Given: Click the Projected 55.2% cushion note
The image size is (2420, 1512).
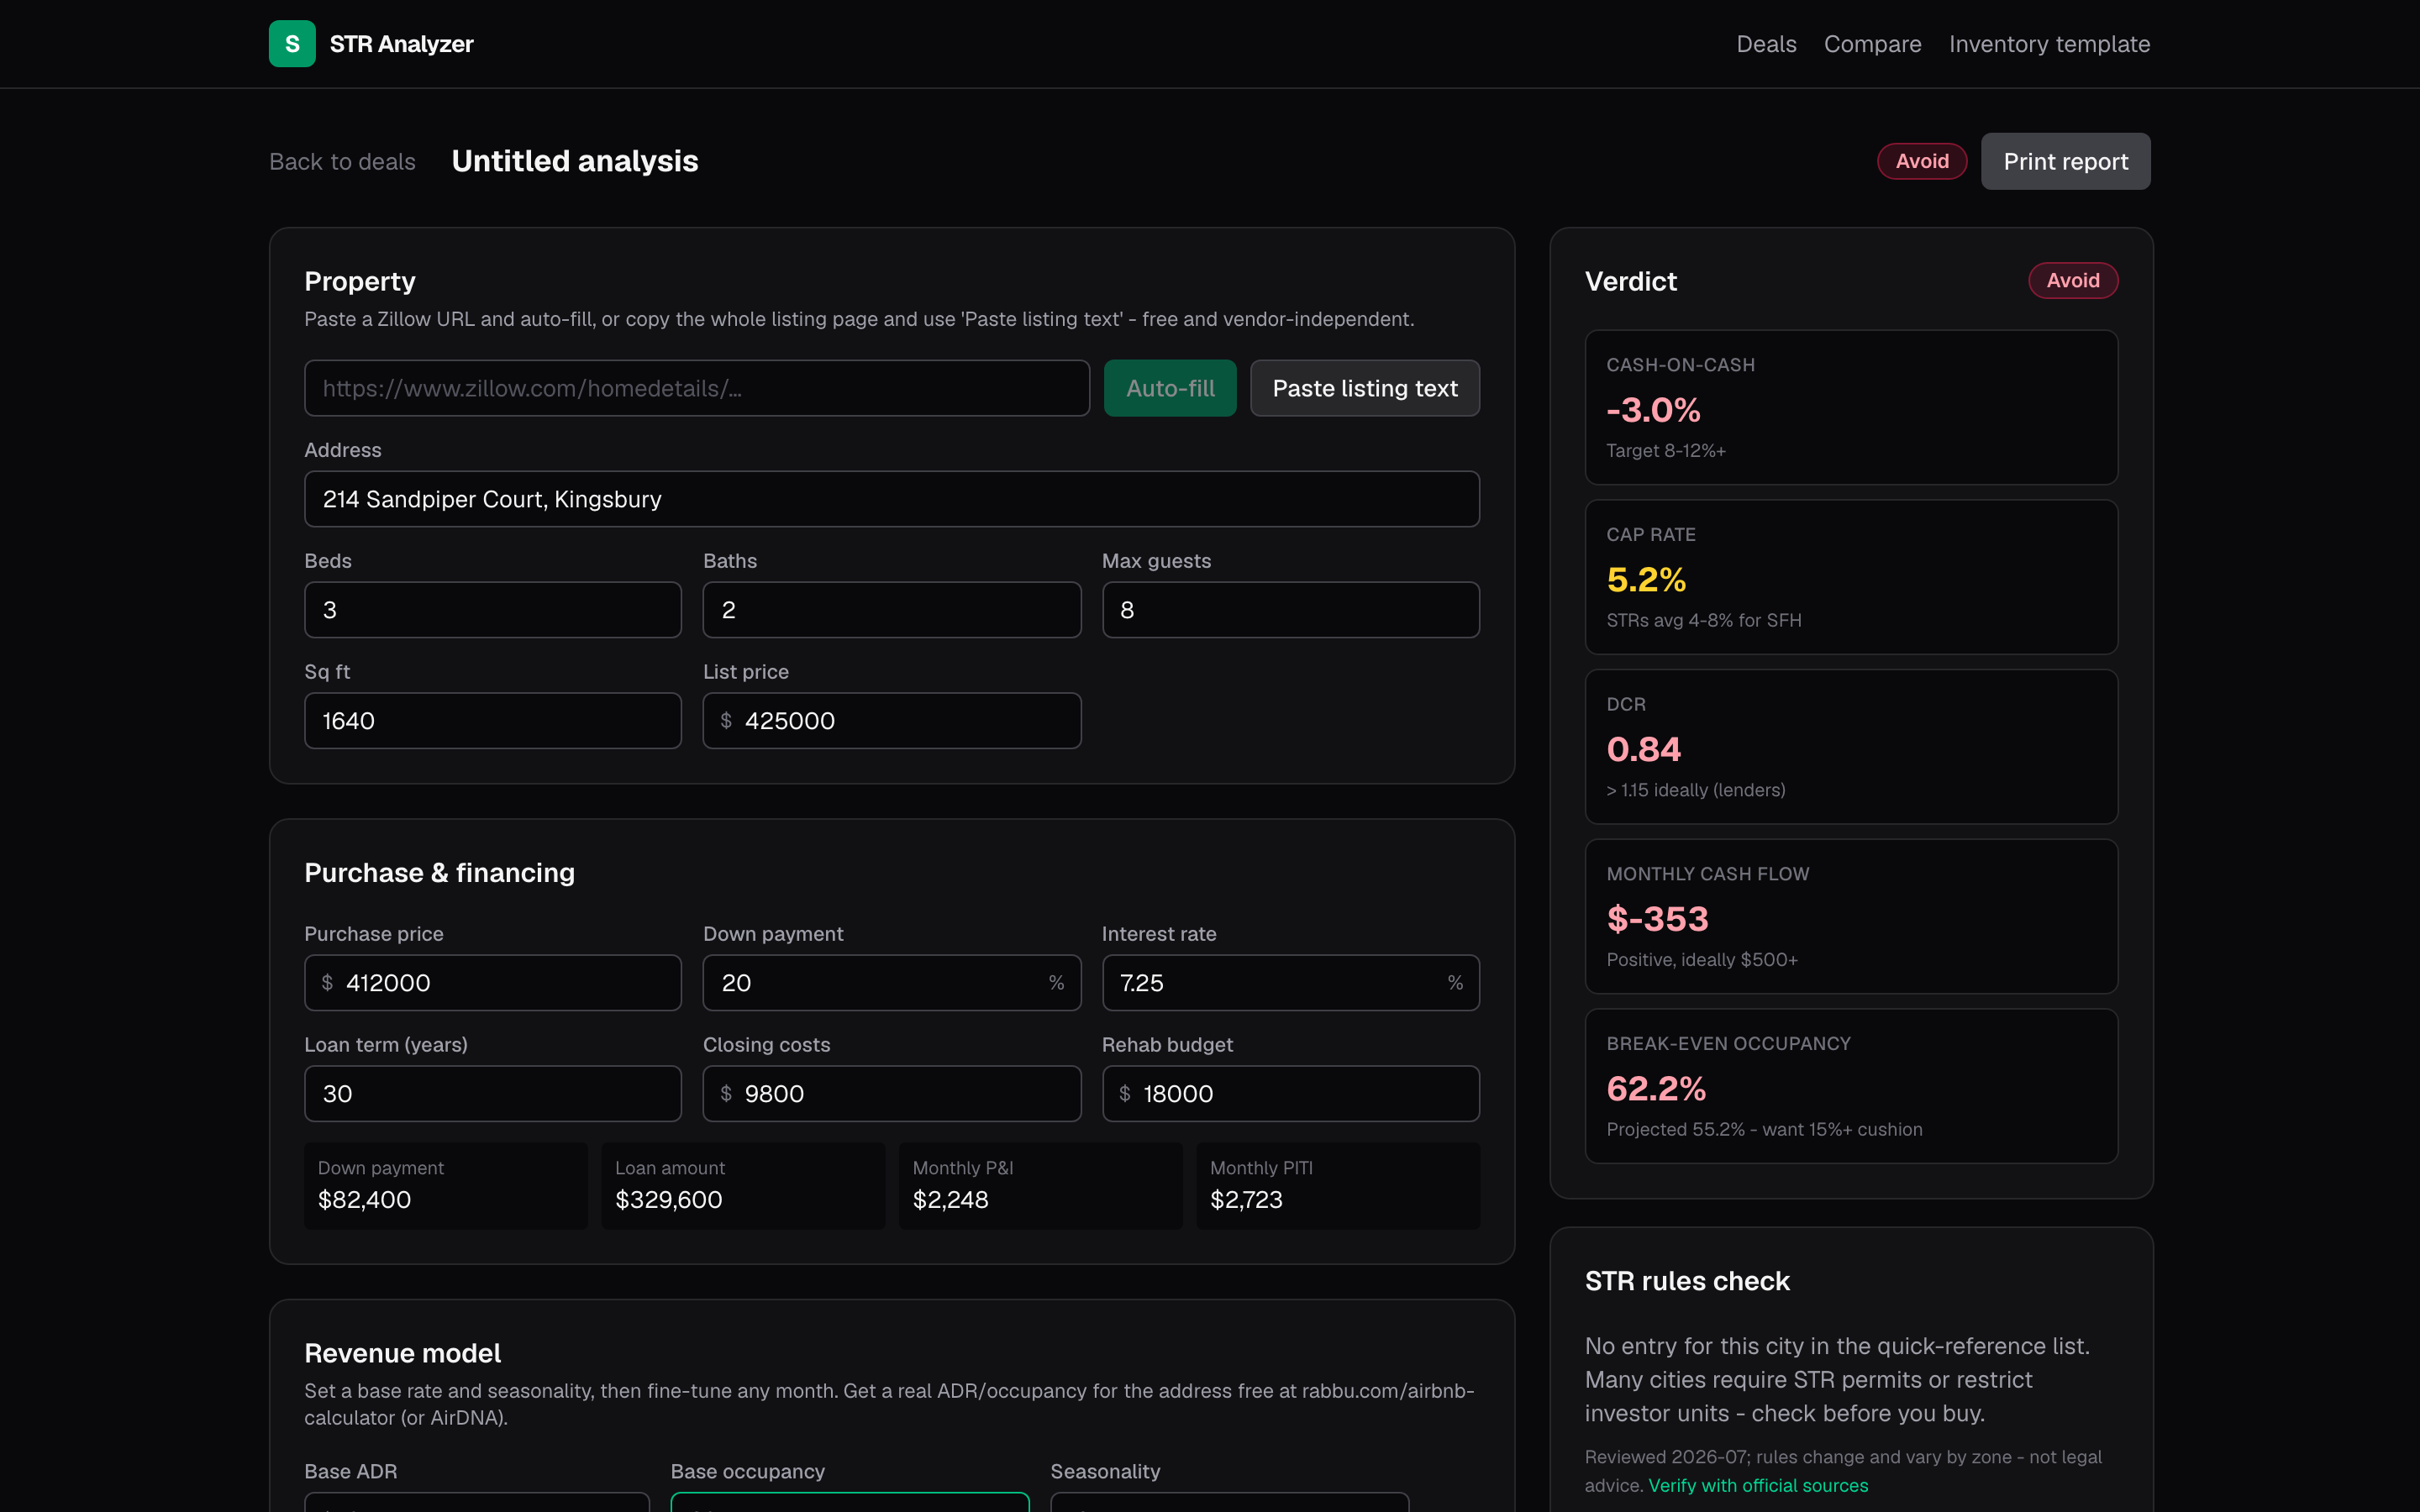Looking at the screenshot, I should 1764,1129.
